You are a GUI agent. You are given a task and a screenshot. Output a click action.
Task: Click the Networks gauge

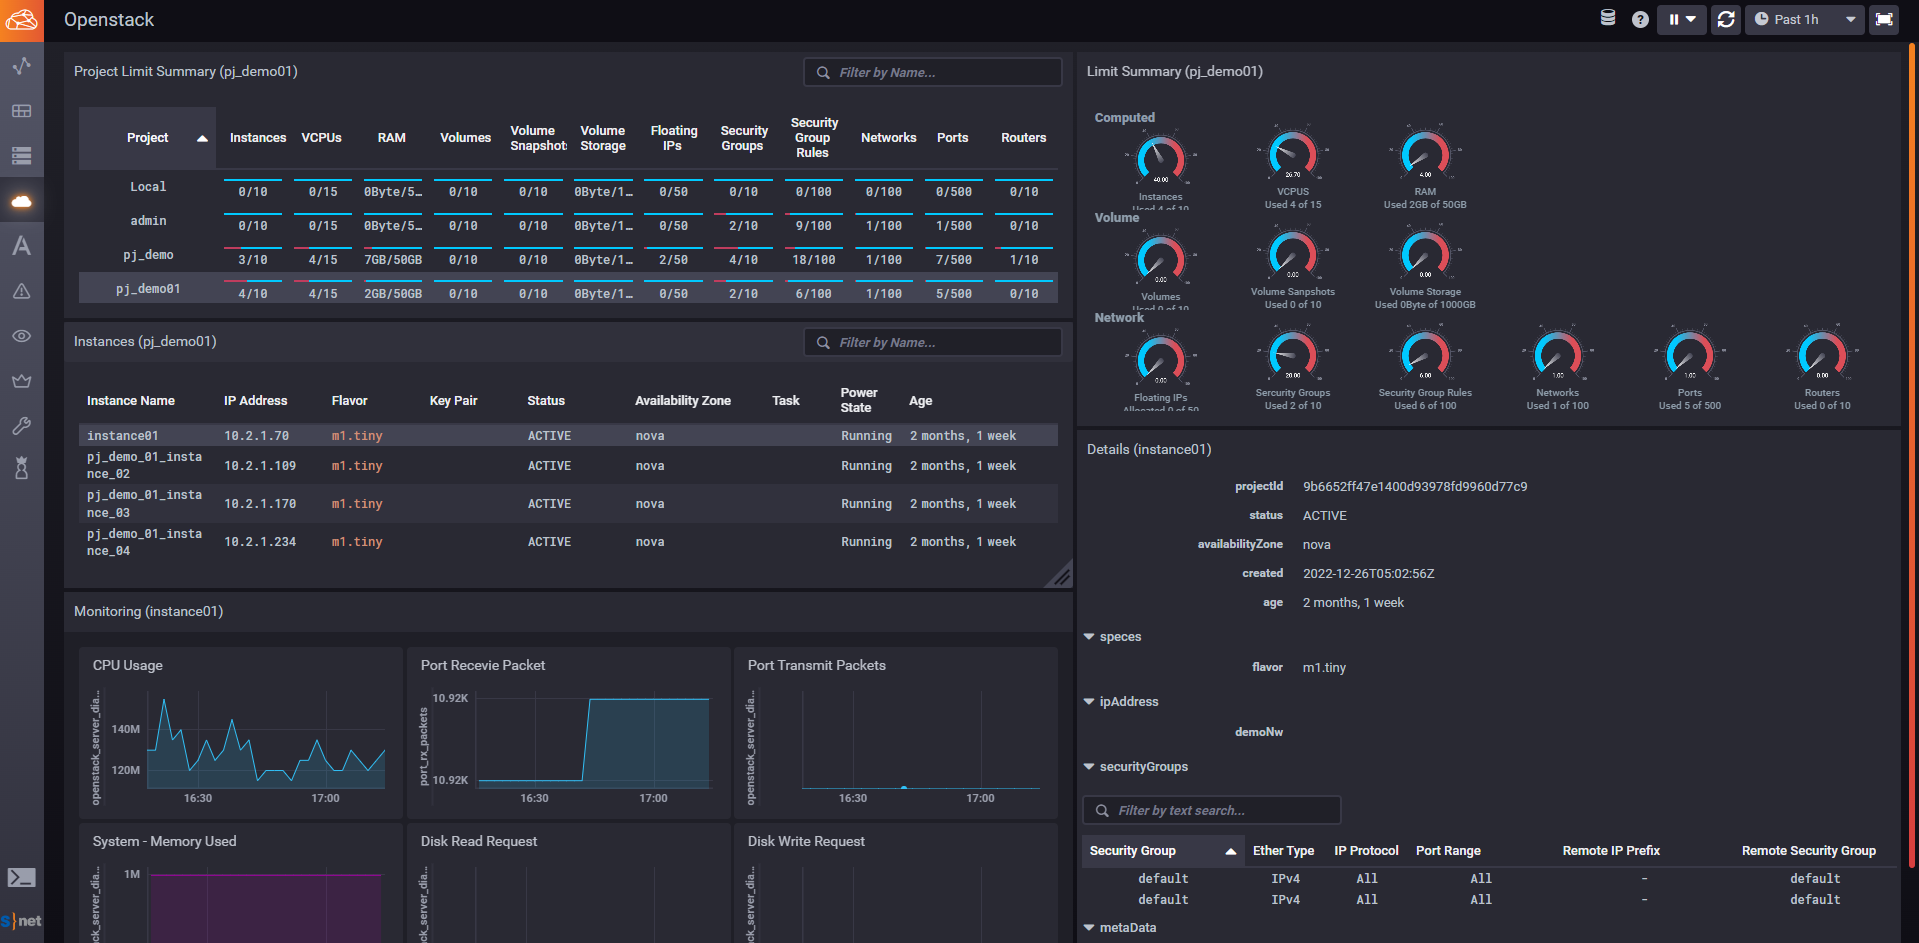1558,356
